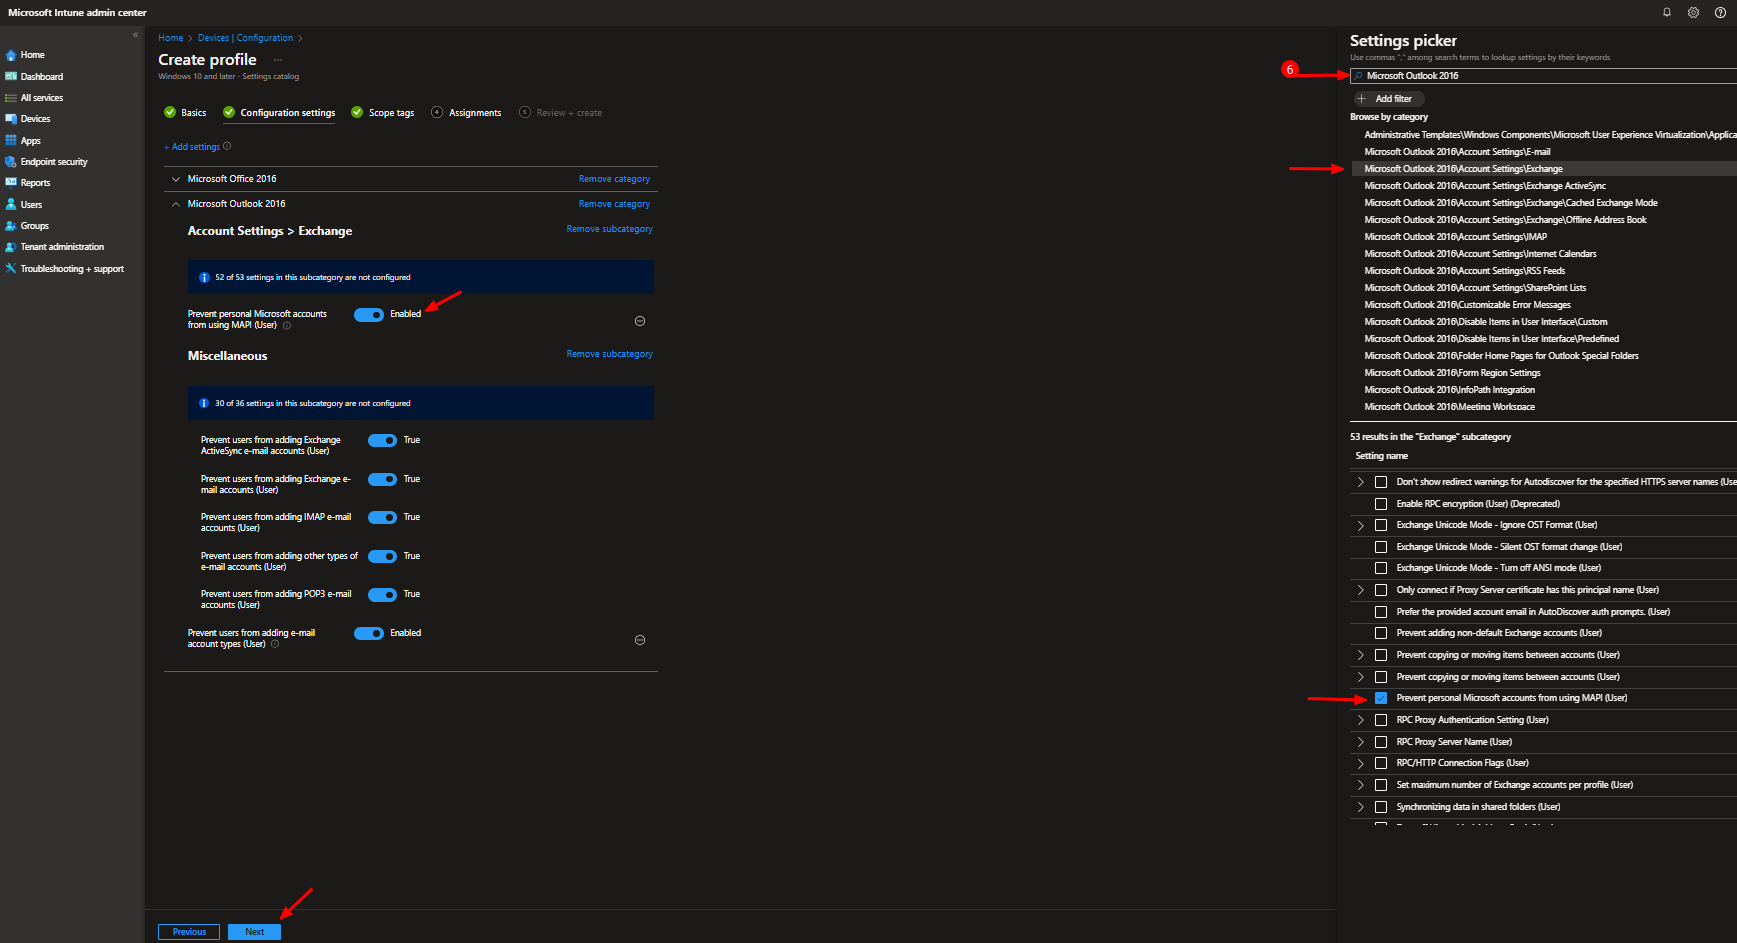Click the Reports icon in sidebar
Screen dimensions: 1737x943
[x=11, y=183]
